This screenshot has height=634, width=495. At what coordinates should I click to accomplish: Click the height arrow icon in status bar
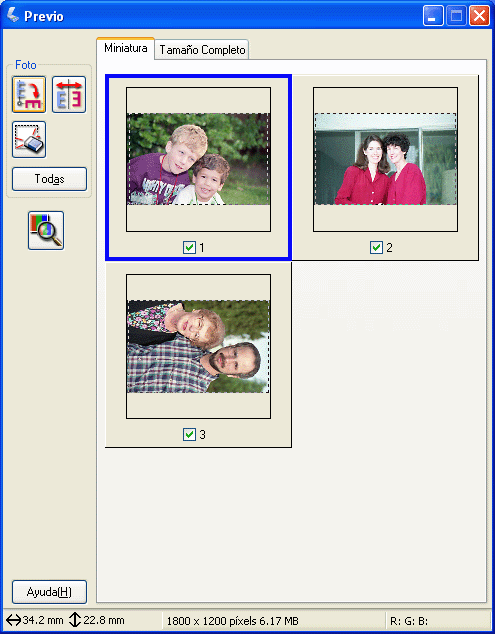coord(75,620)
